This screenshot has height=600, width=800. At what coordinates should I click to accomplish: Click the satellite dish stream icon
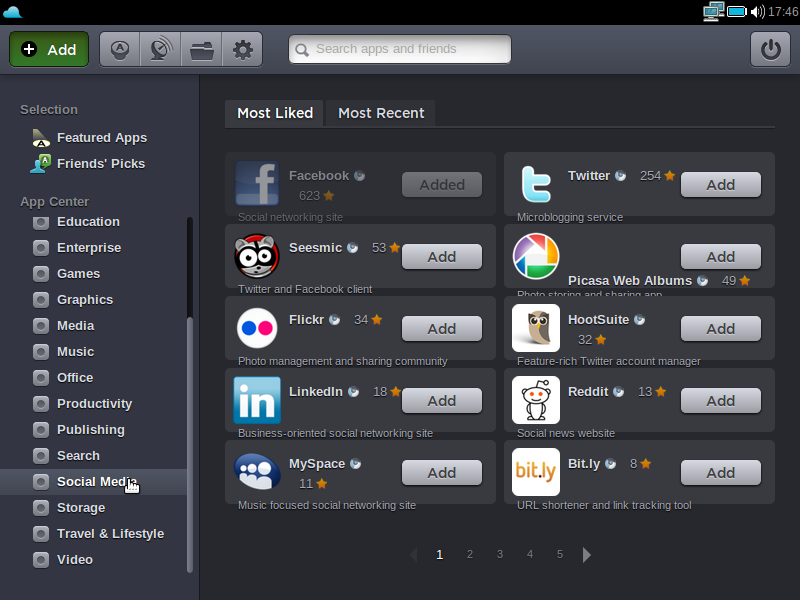[161, 49]
